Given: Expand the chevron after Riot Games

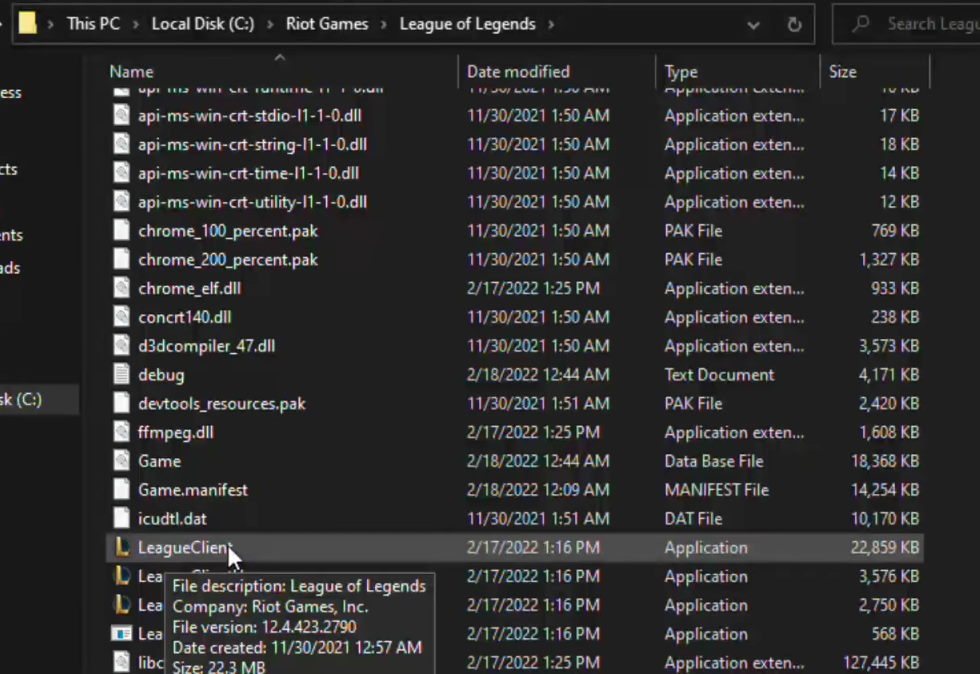Looking at the screenshot, I should [x=384, y=24].
